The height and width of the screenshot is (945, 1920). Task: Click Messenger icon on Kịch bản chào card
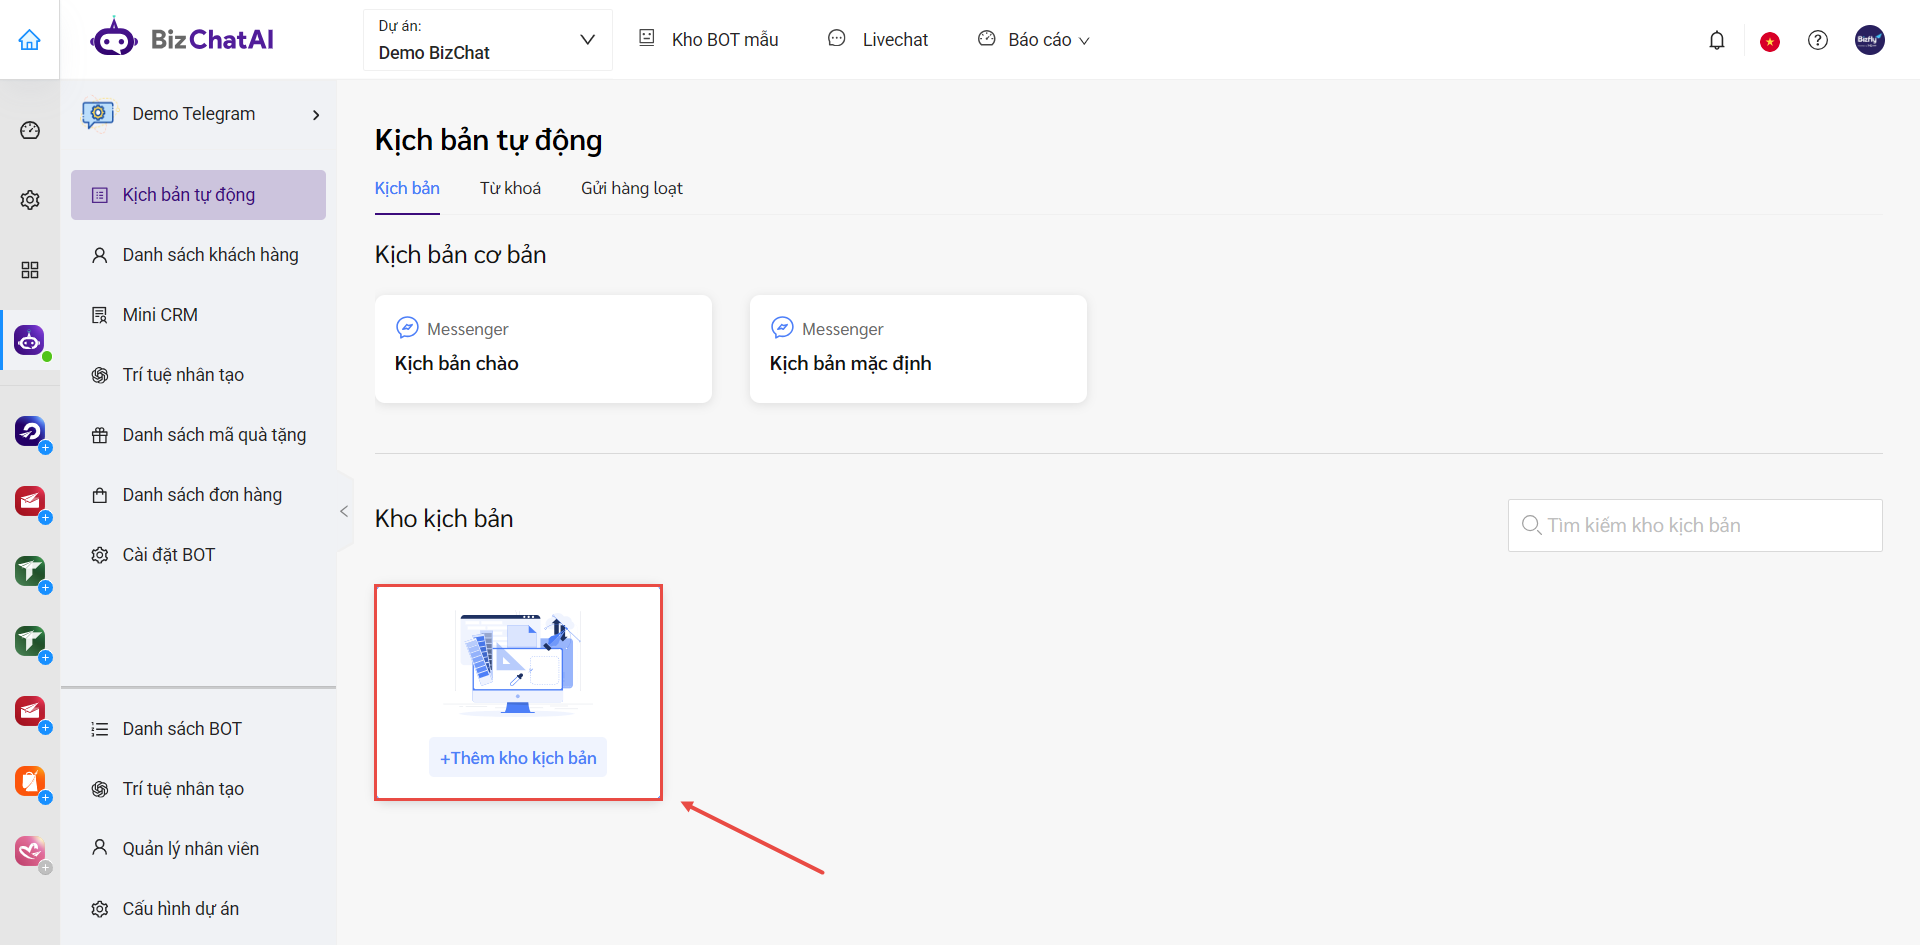coord(407,328)
